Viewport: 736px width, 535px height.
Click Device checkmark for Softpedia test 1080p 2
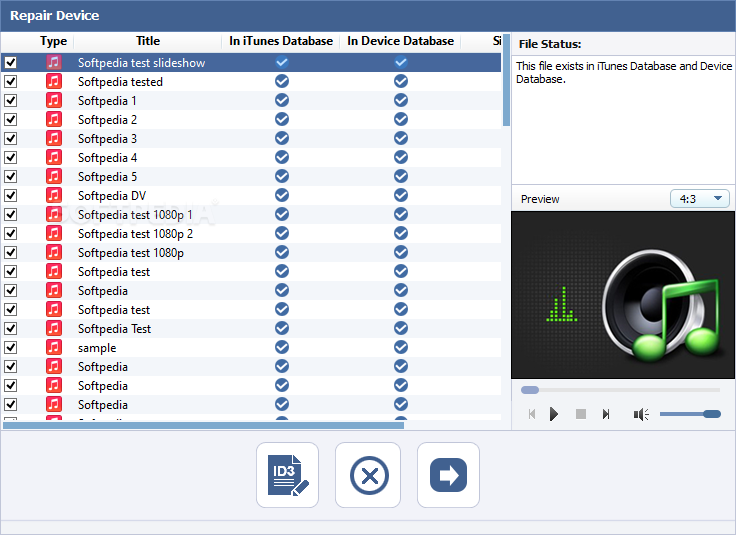(401, 233)
